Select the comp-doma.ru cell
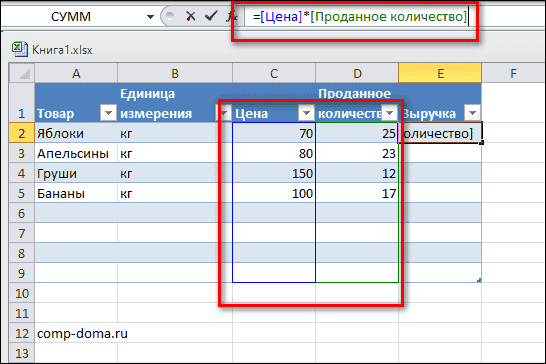Viewport: 546px width, 364px height. click(76, 333)
